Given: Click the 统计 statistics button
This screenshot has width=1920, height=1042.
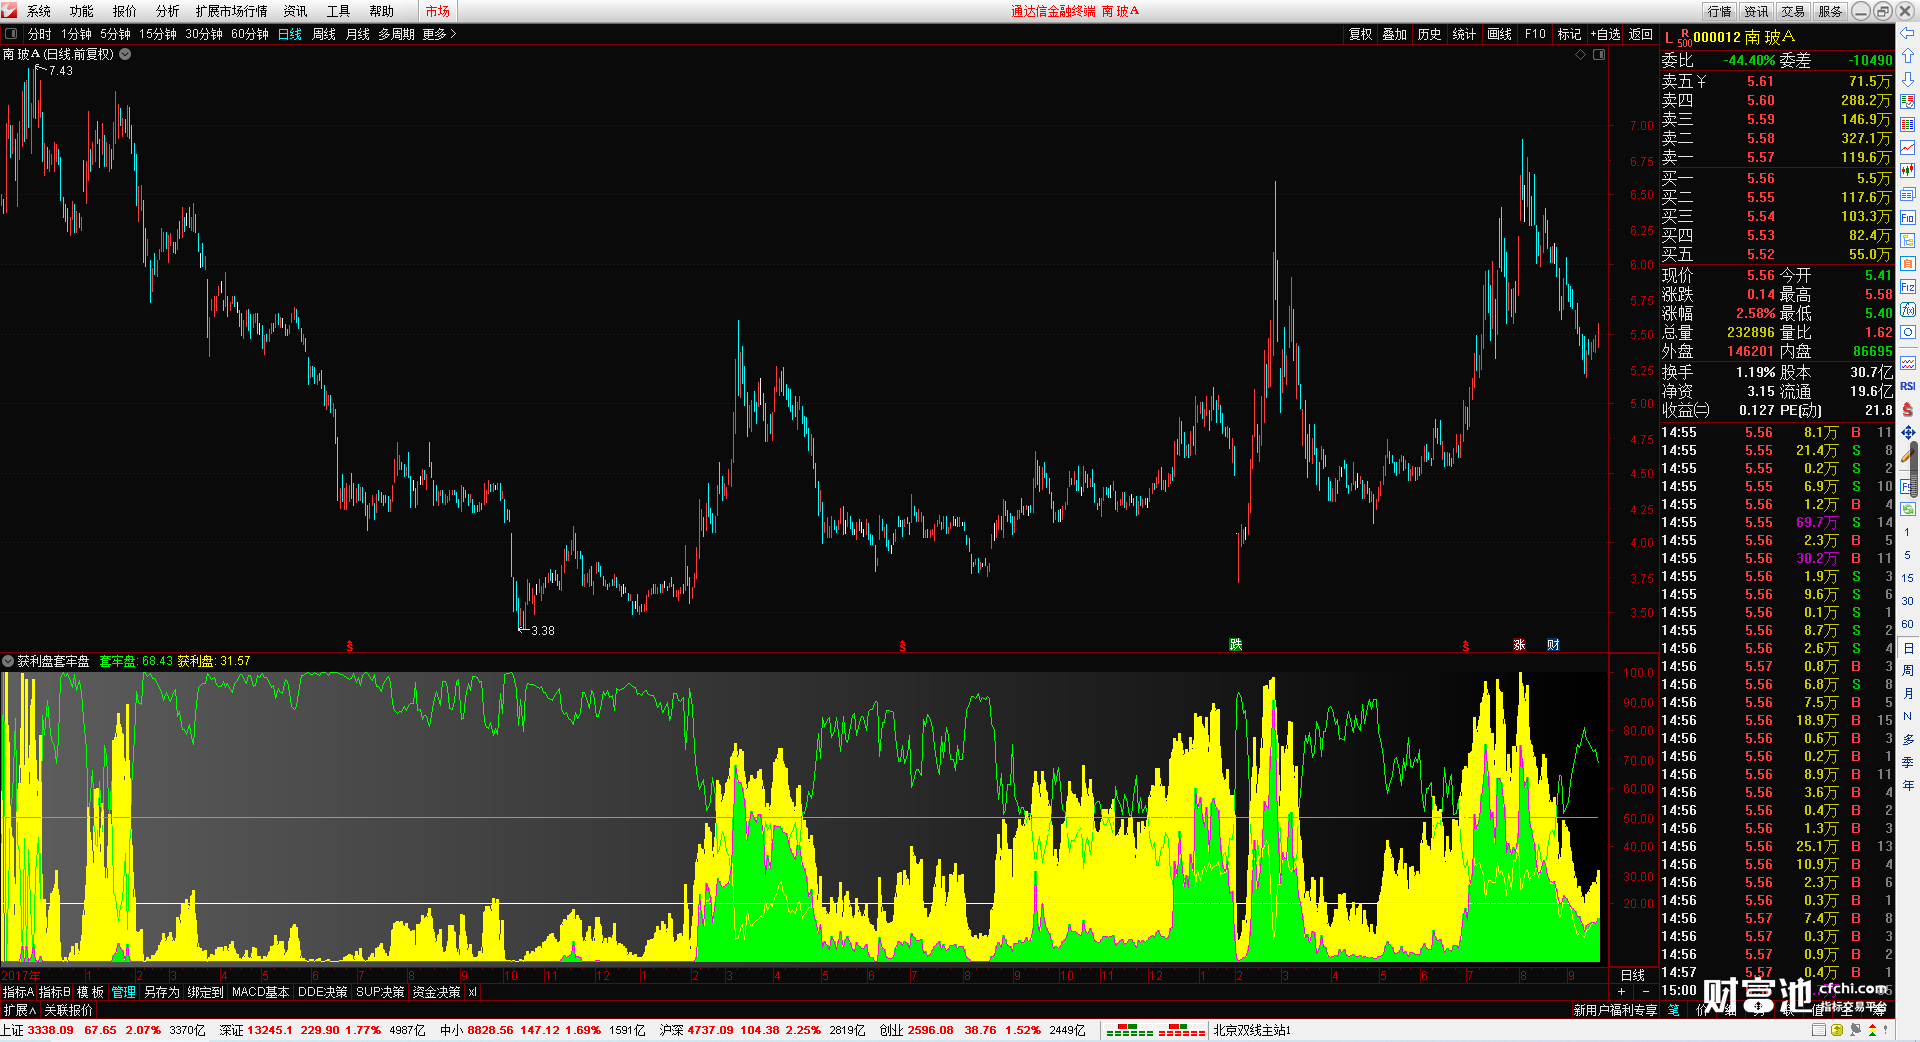Looking at the screenshot, I should 1464,34.
